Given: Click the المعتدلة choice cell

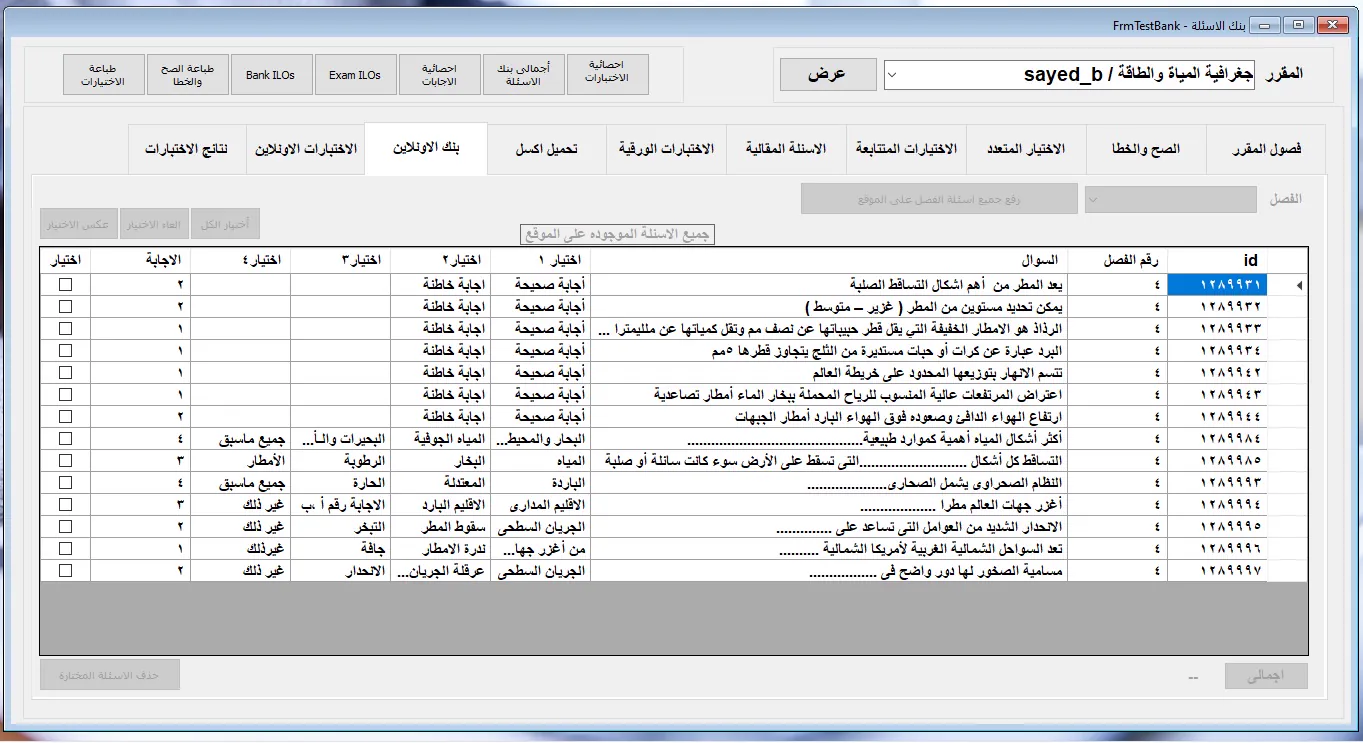Looking at the screenshot, I should (440, 483).
